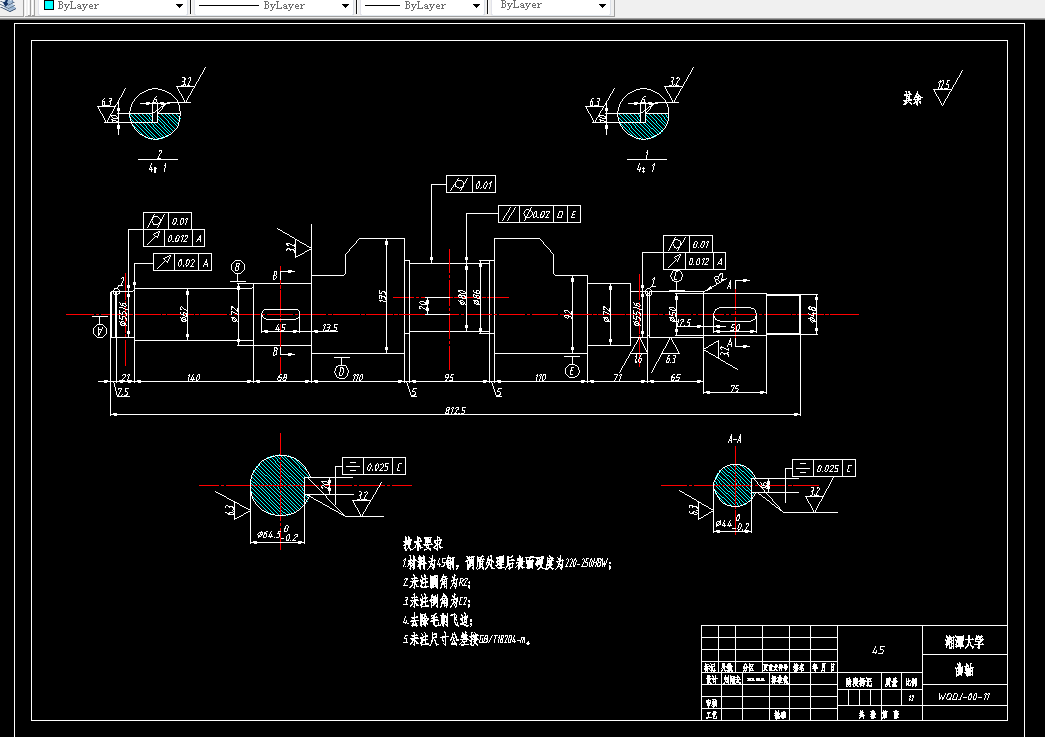Select requirement line 2 未注圆角为R2
Viewport: 1045px width, 737px height.
(x=437, y=582)
